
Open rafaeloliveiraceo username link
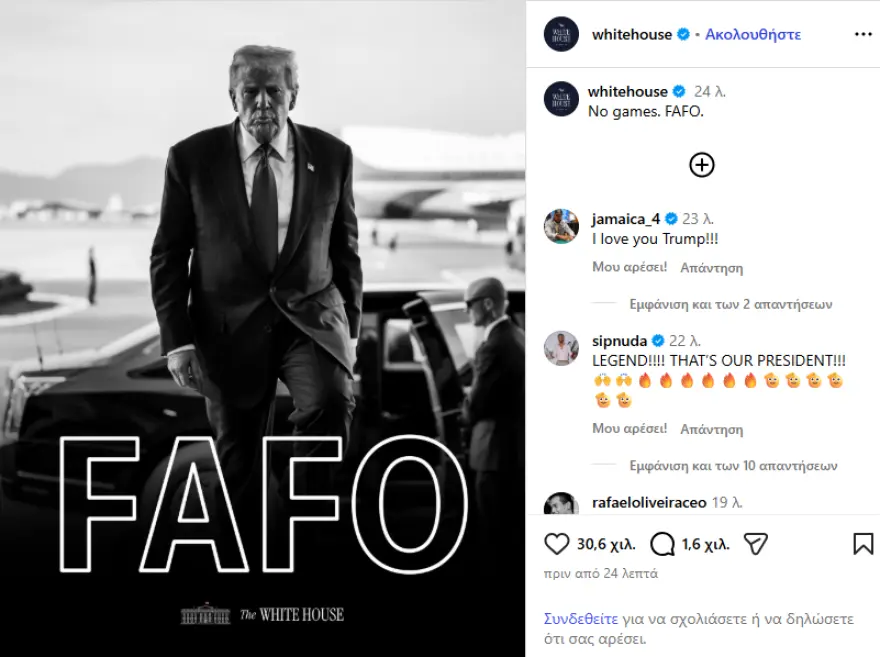click(x=649, y=502)
